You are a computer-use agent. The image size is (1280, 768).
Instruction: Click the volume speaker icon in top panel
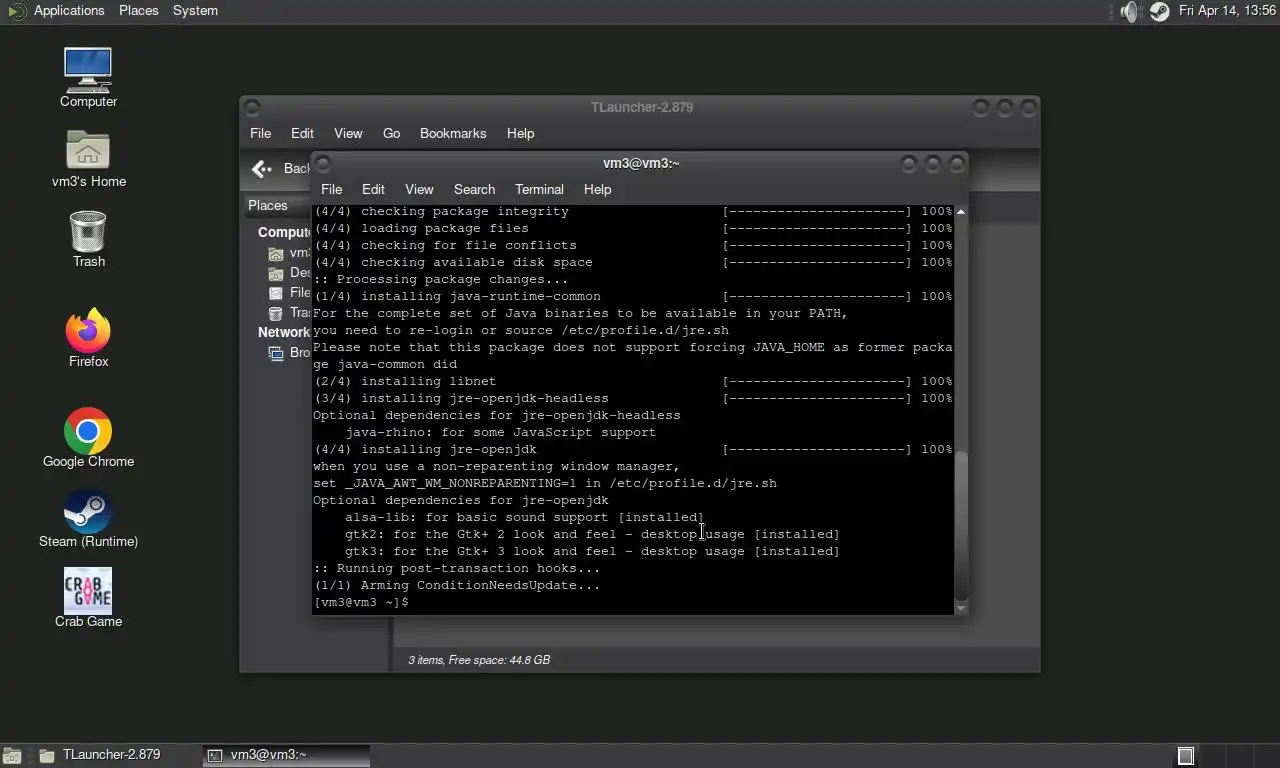point(1129,11)
